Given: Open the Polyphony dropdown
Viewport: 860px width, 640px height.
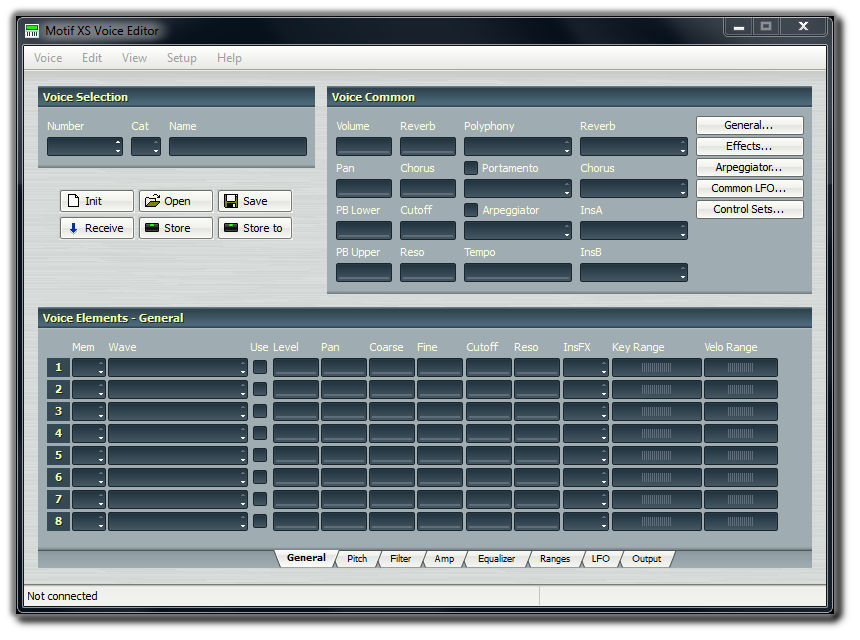Looking at the screenshot, I should tap(518, 146).
